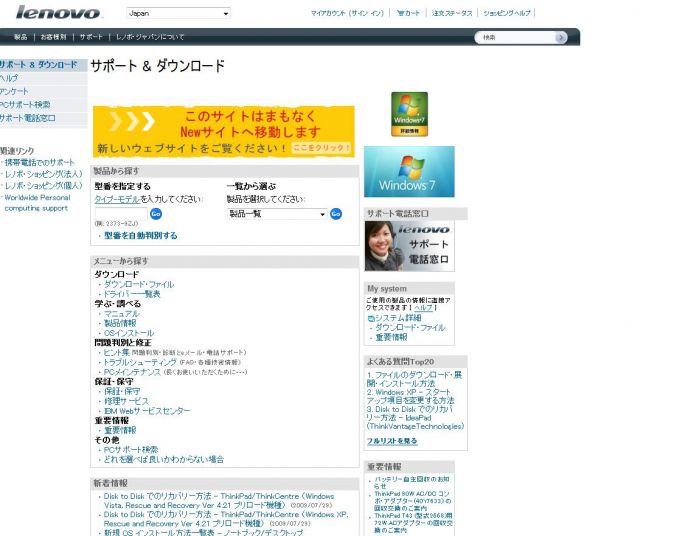Open PCメインテナンス link
The image size is (680, 536).
click(x=132, y=372)
